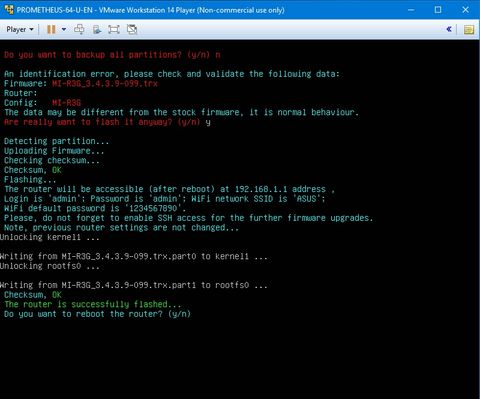
Task: Maximize the VMware Player window
Action: point(438,10)
